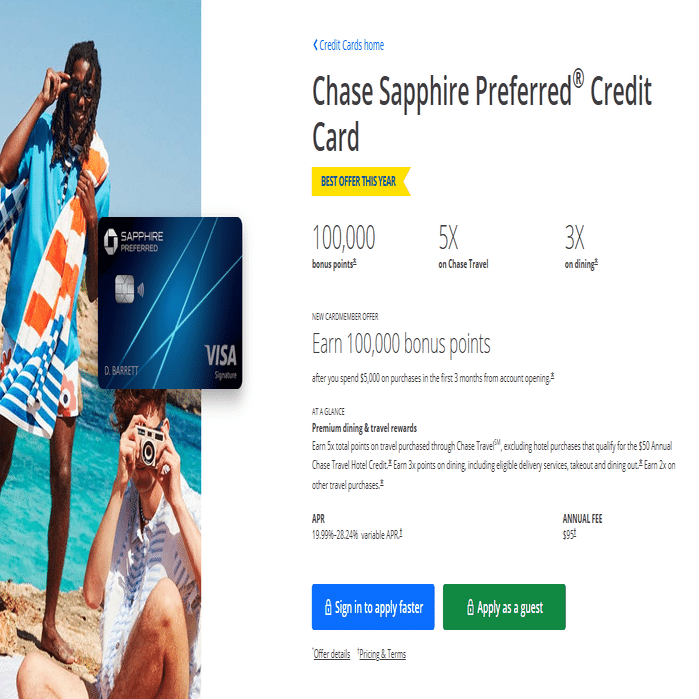The height and width of the screenshot is (699, 699).
Task: Click the beach photo of two people
Action: [100, 350]
